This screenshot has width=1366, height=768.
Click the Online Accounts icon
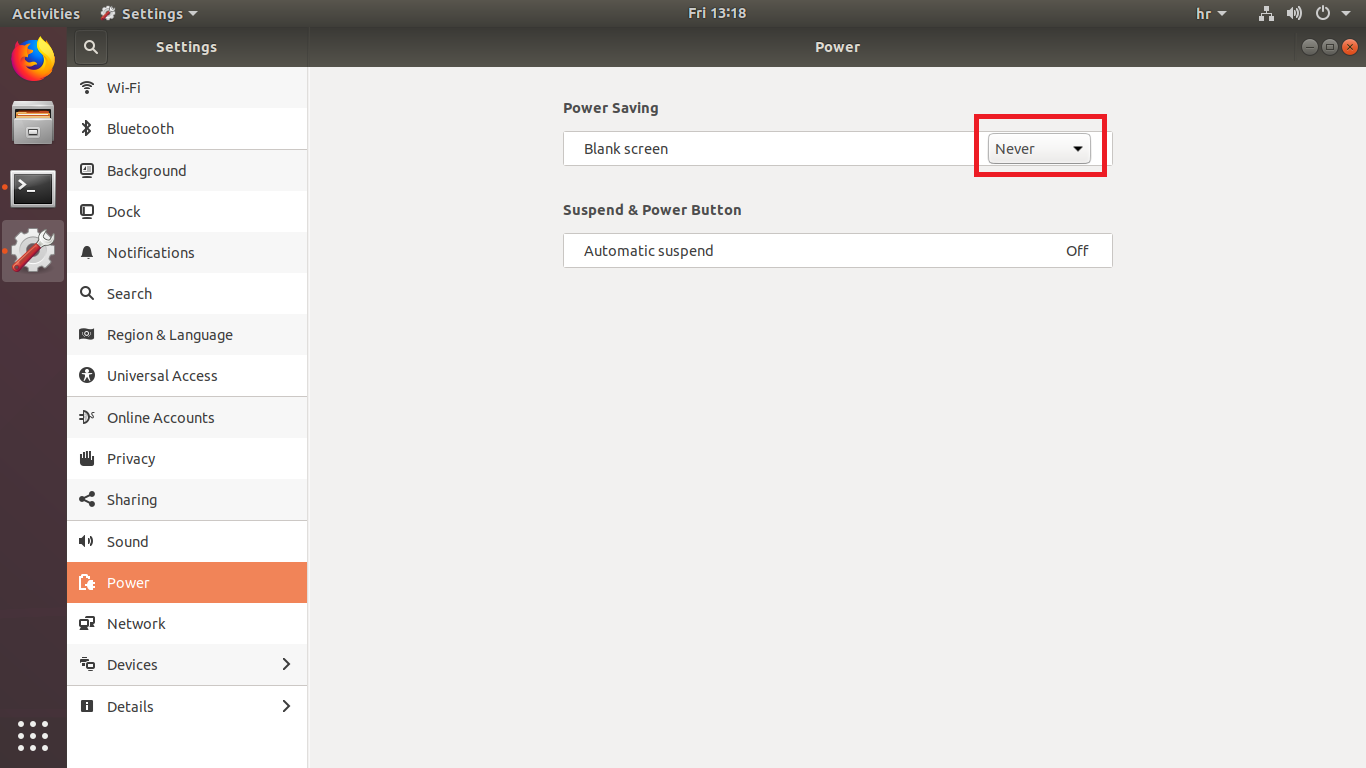87,418
